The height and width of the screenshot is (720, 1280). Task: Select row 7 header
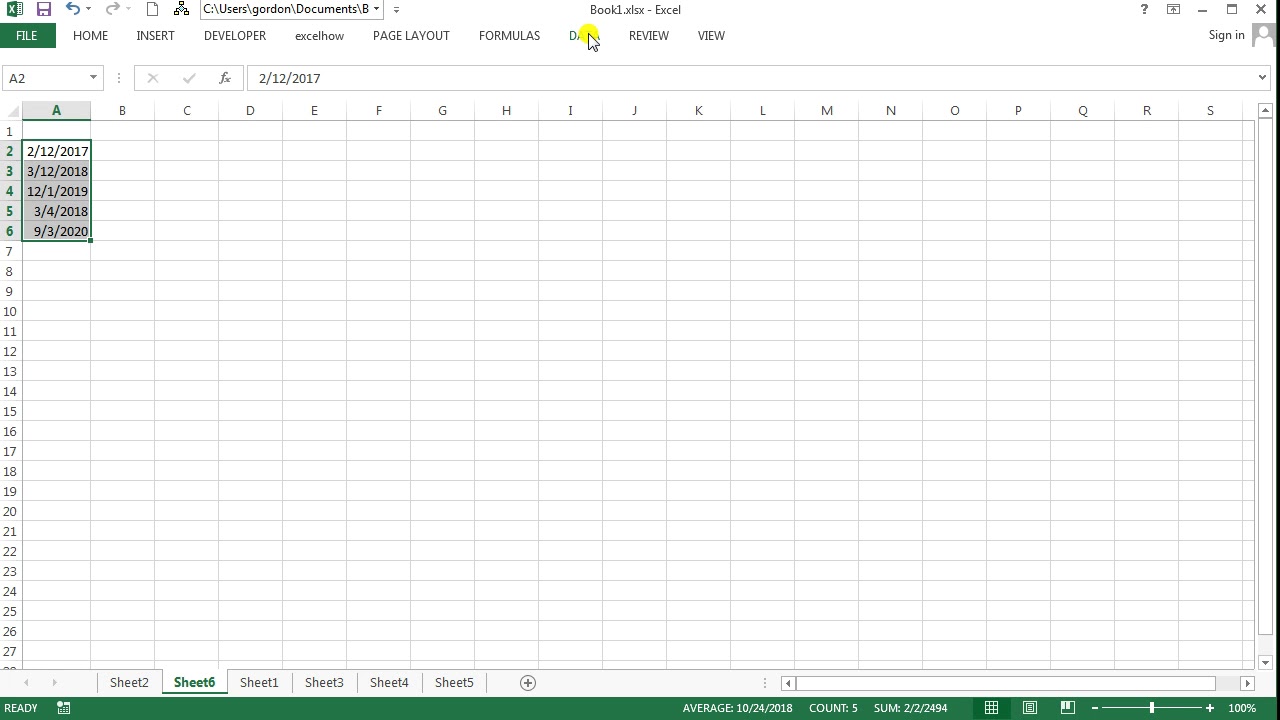[10, 251]
